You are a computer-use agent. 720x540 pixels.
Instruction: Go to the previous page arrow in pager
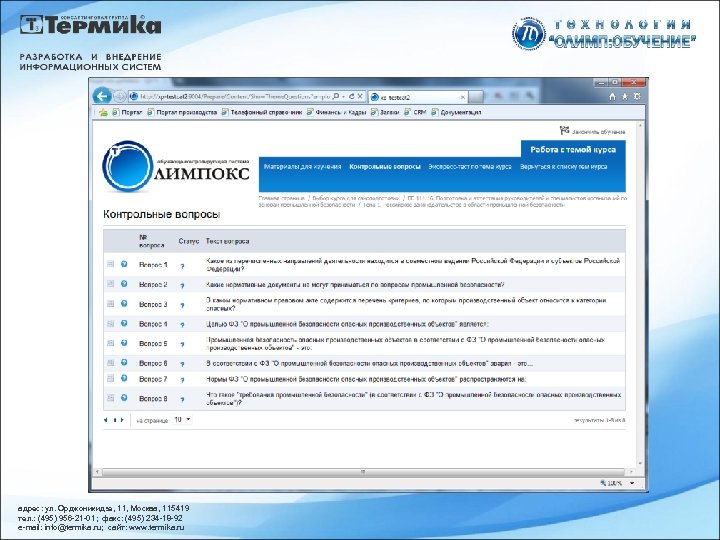tap(106, 420)
